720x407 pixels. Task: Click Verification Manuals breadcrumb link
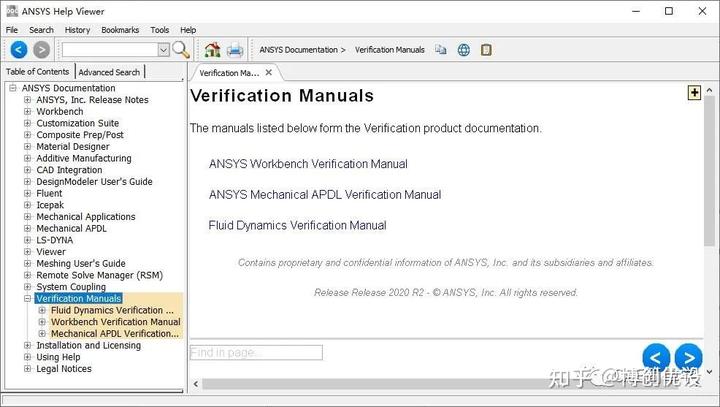click(389, 50)
